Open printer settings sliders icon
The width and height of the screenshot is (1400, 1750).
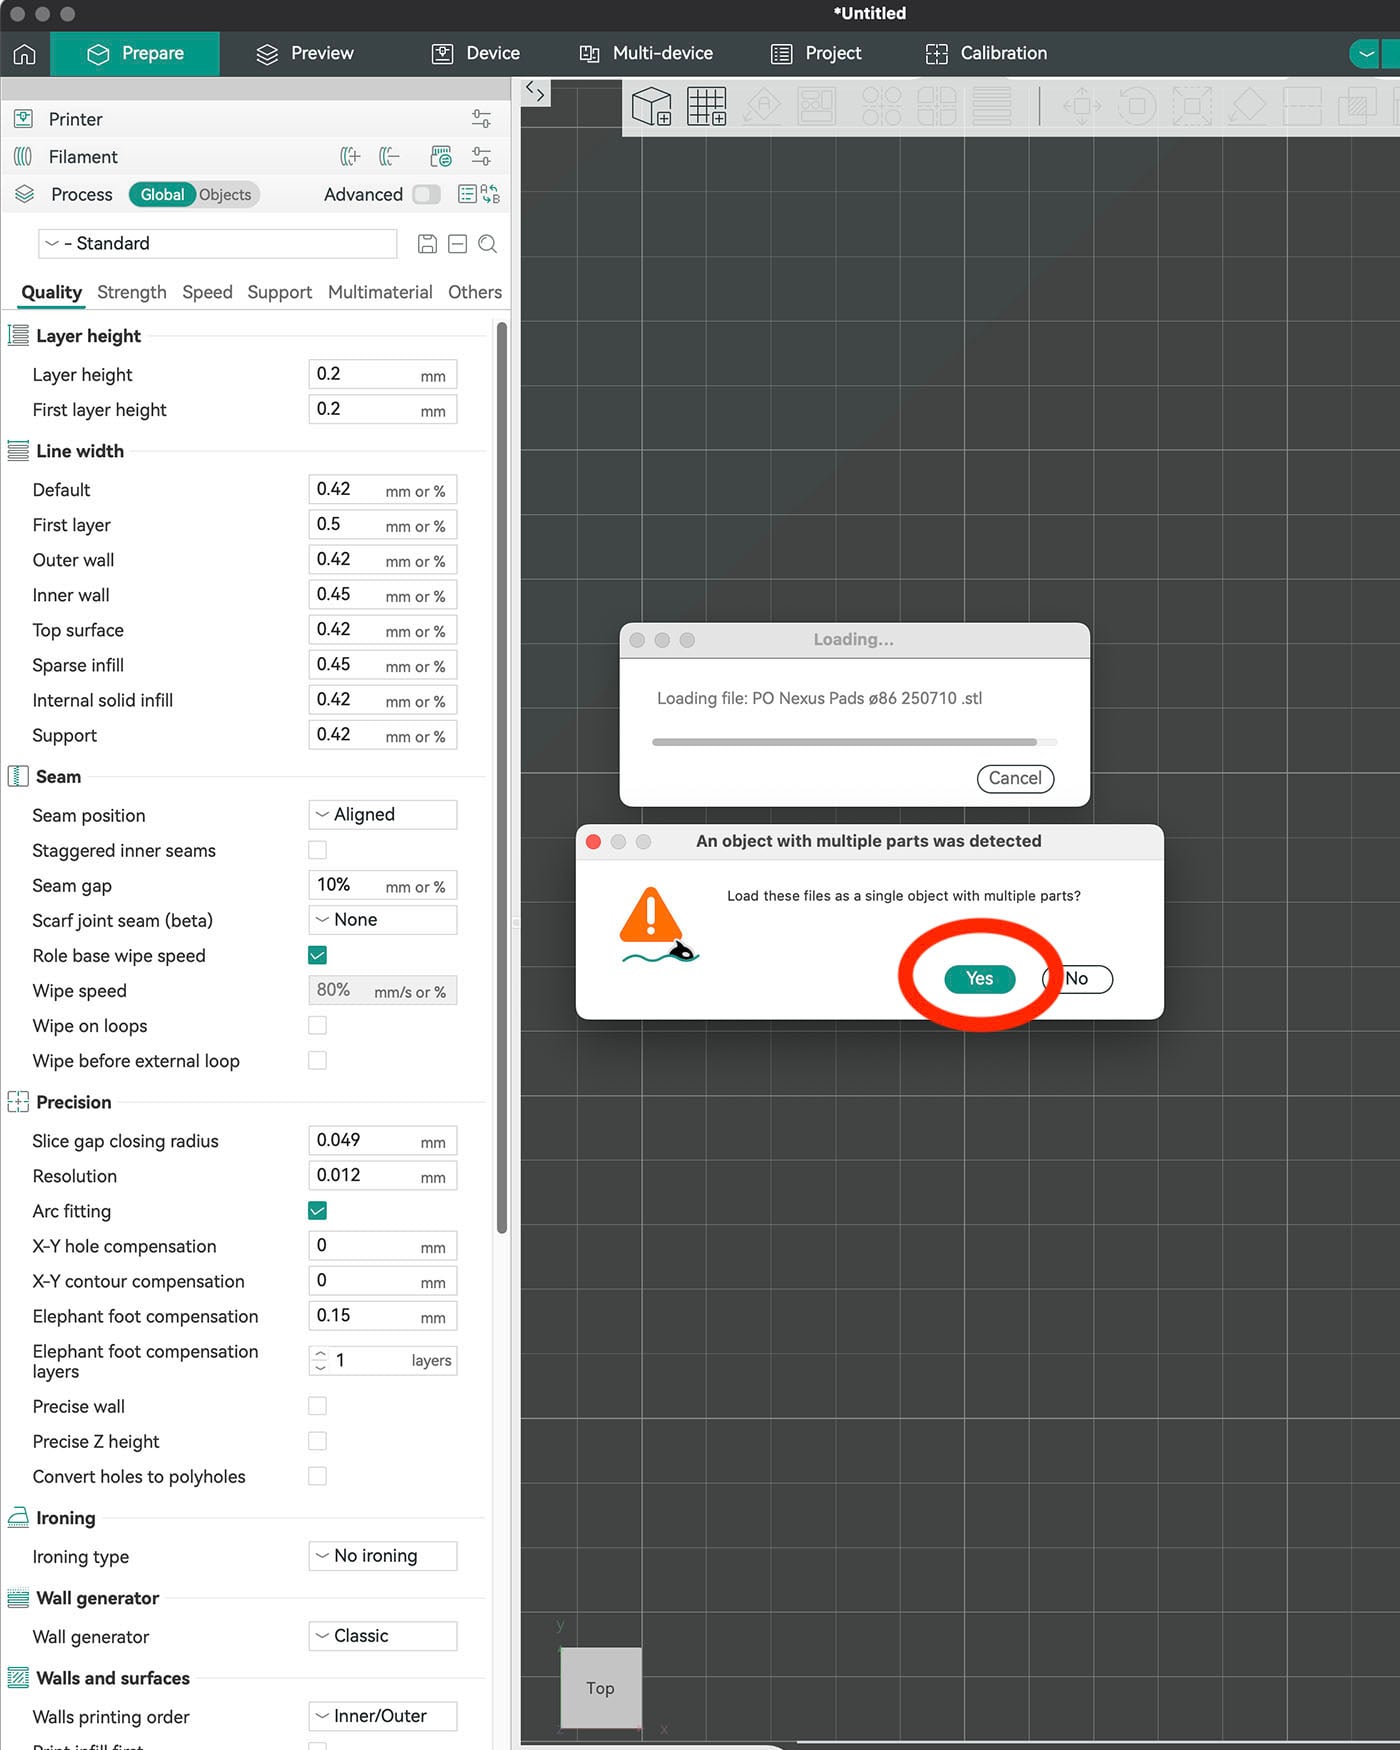[x=481, y=119]
